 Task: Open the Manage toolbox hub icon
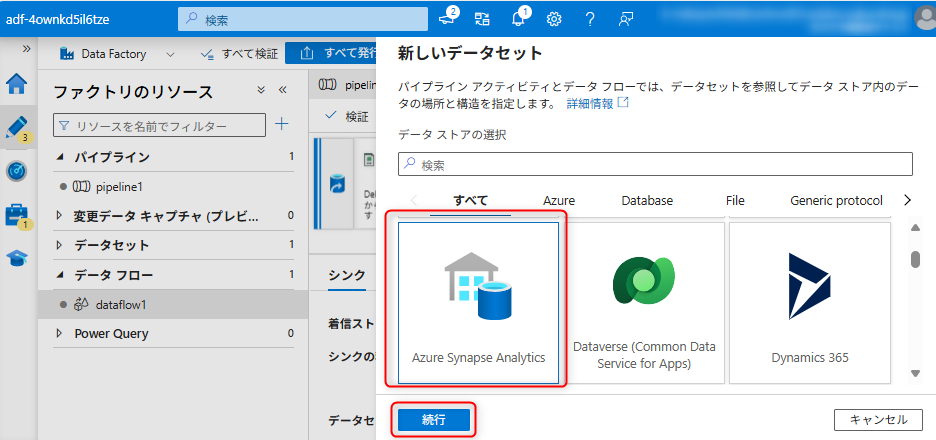click(18, 216)
